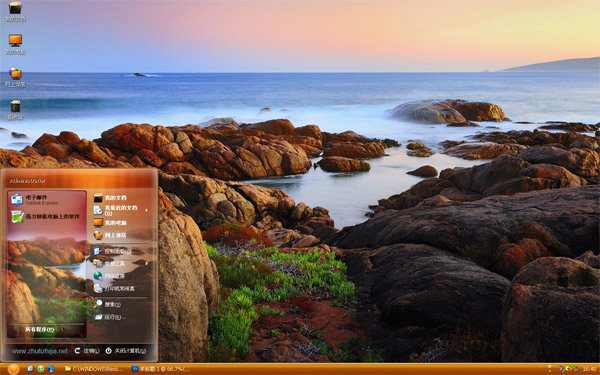This screenshot has width=600, height=375.
Task: Click the log off button
Action: tap(87, 351)
